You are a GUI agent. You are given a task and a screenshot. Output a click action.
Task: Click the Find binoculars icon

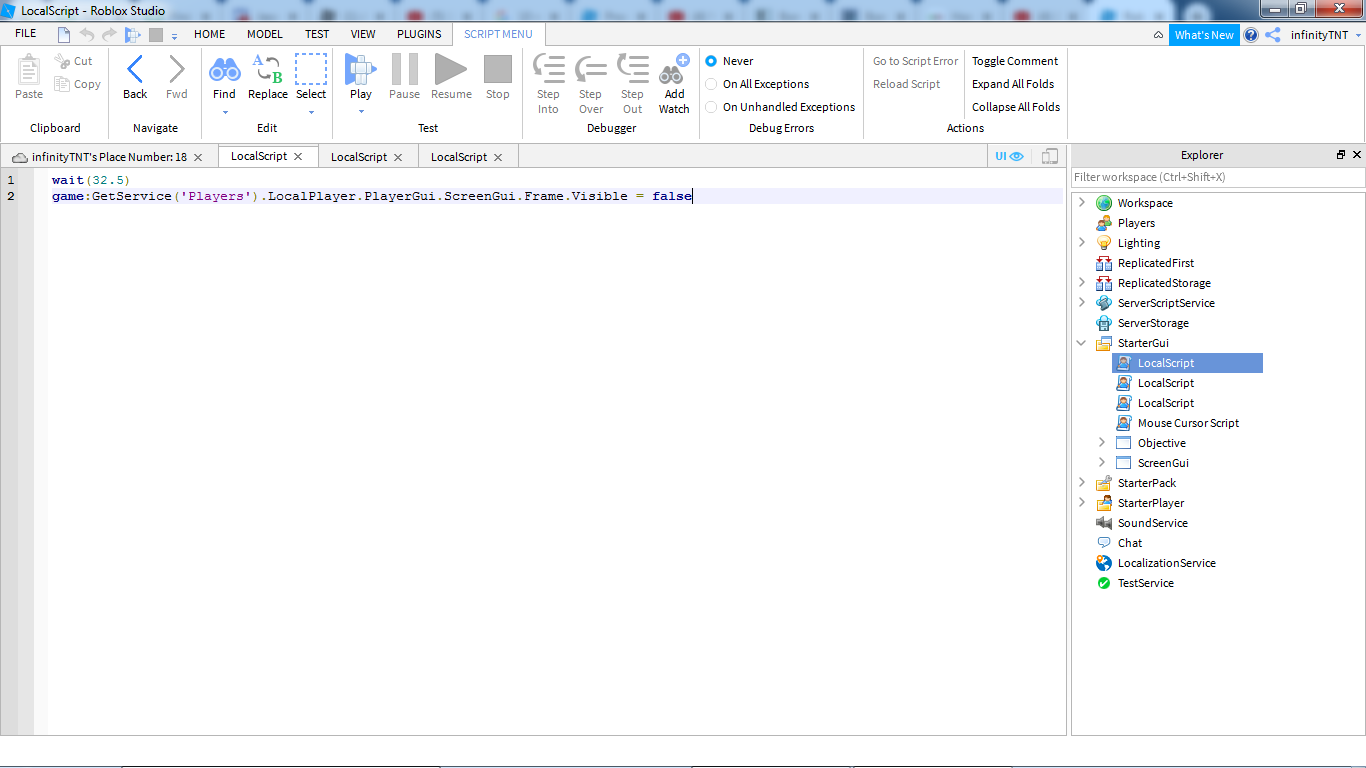[224, 71]
